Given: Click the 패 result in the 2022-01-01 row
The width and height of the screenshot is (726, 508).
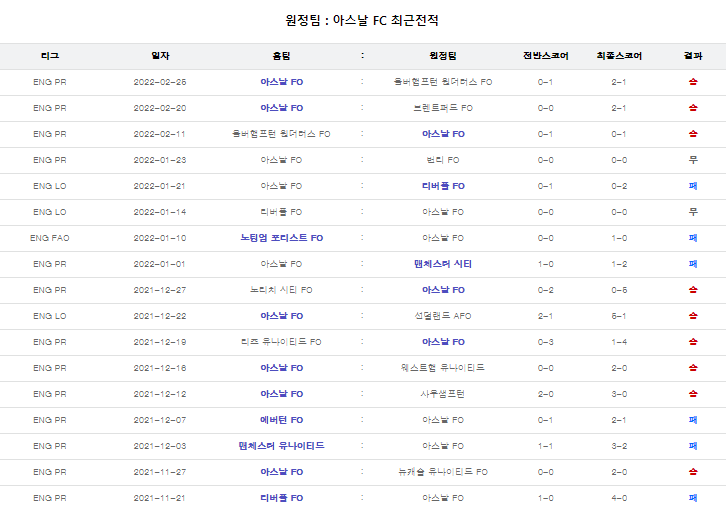Looking at the screenshot, I should point(693,264).
